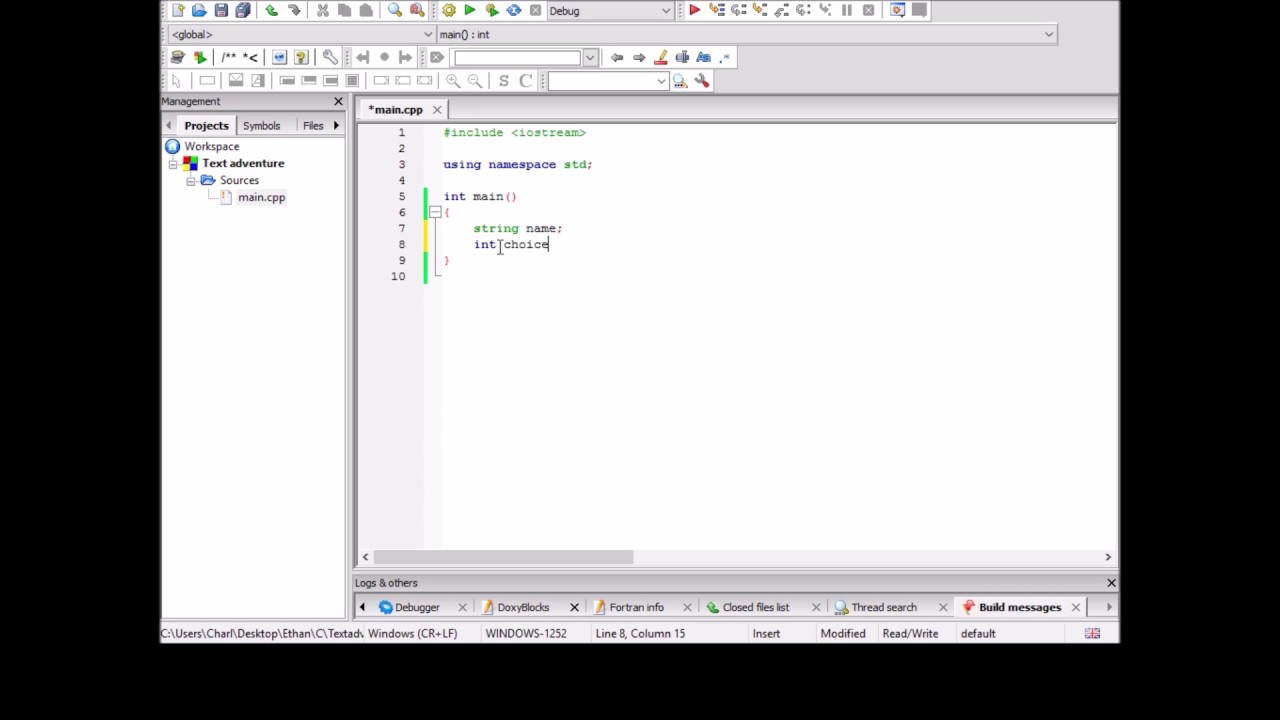Viewport: 1280px width, 720px height.
Task: Zoom in on the diagram
Action: [453, 81]
